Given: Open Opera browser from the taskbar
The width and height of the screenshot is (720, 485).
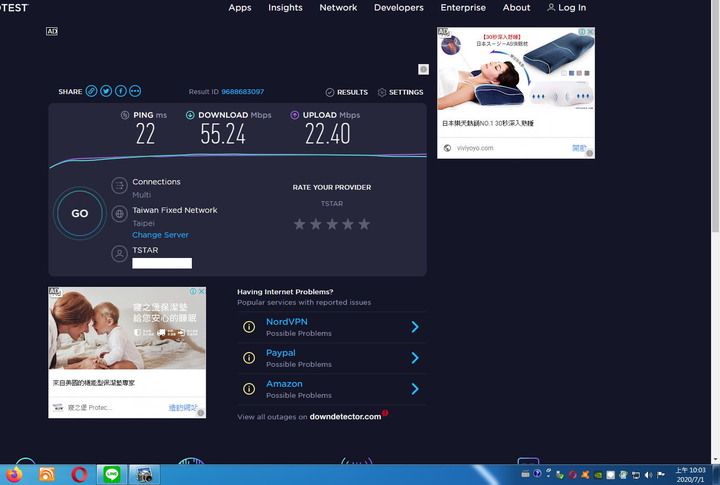Looking at the screenshot, I should pyautogui.click(x=79, y=474).
